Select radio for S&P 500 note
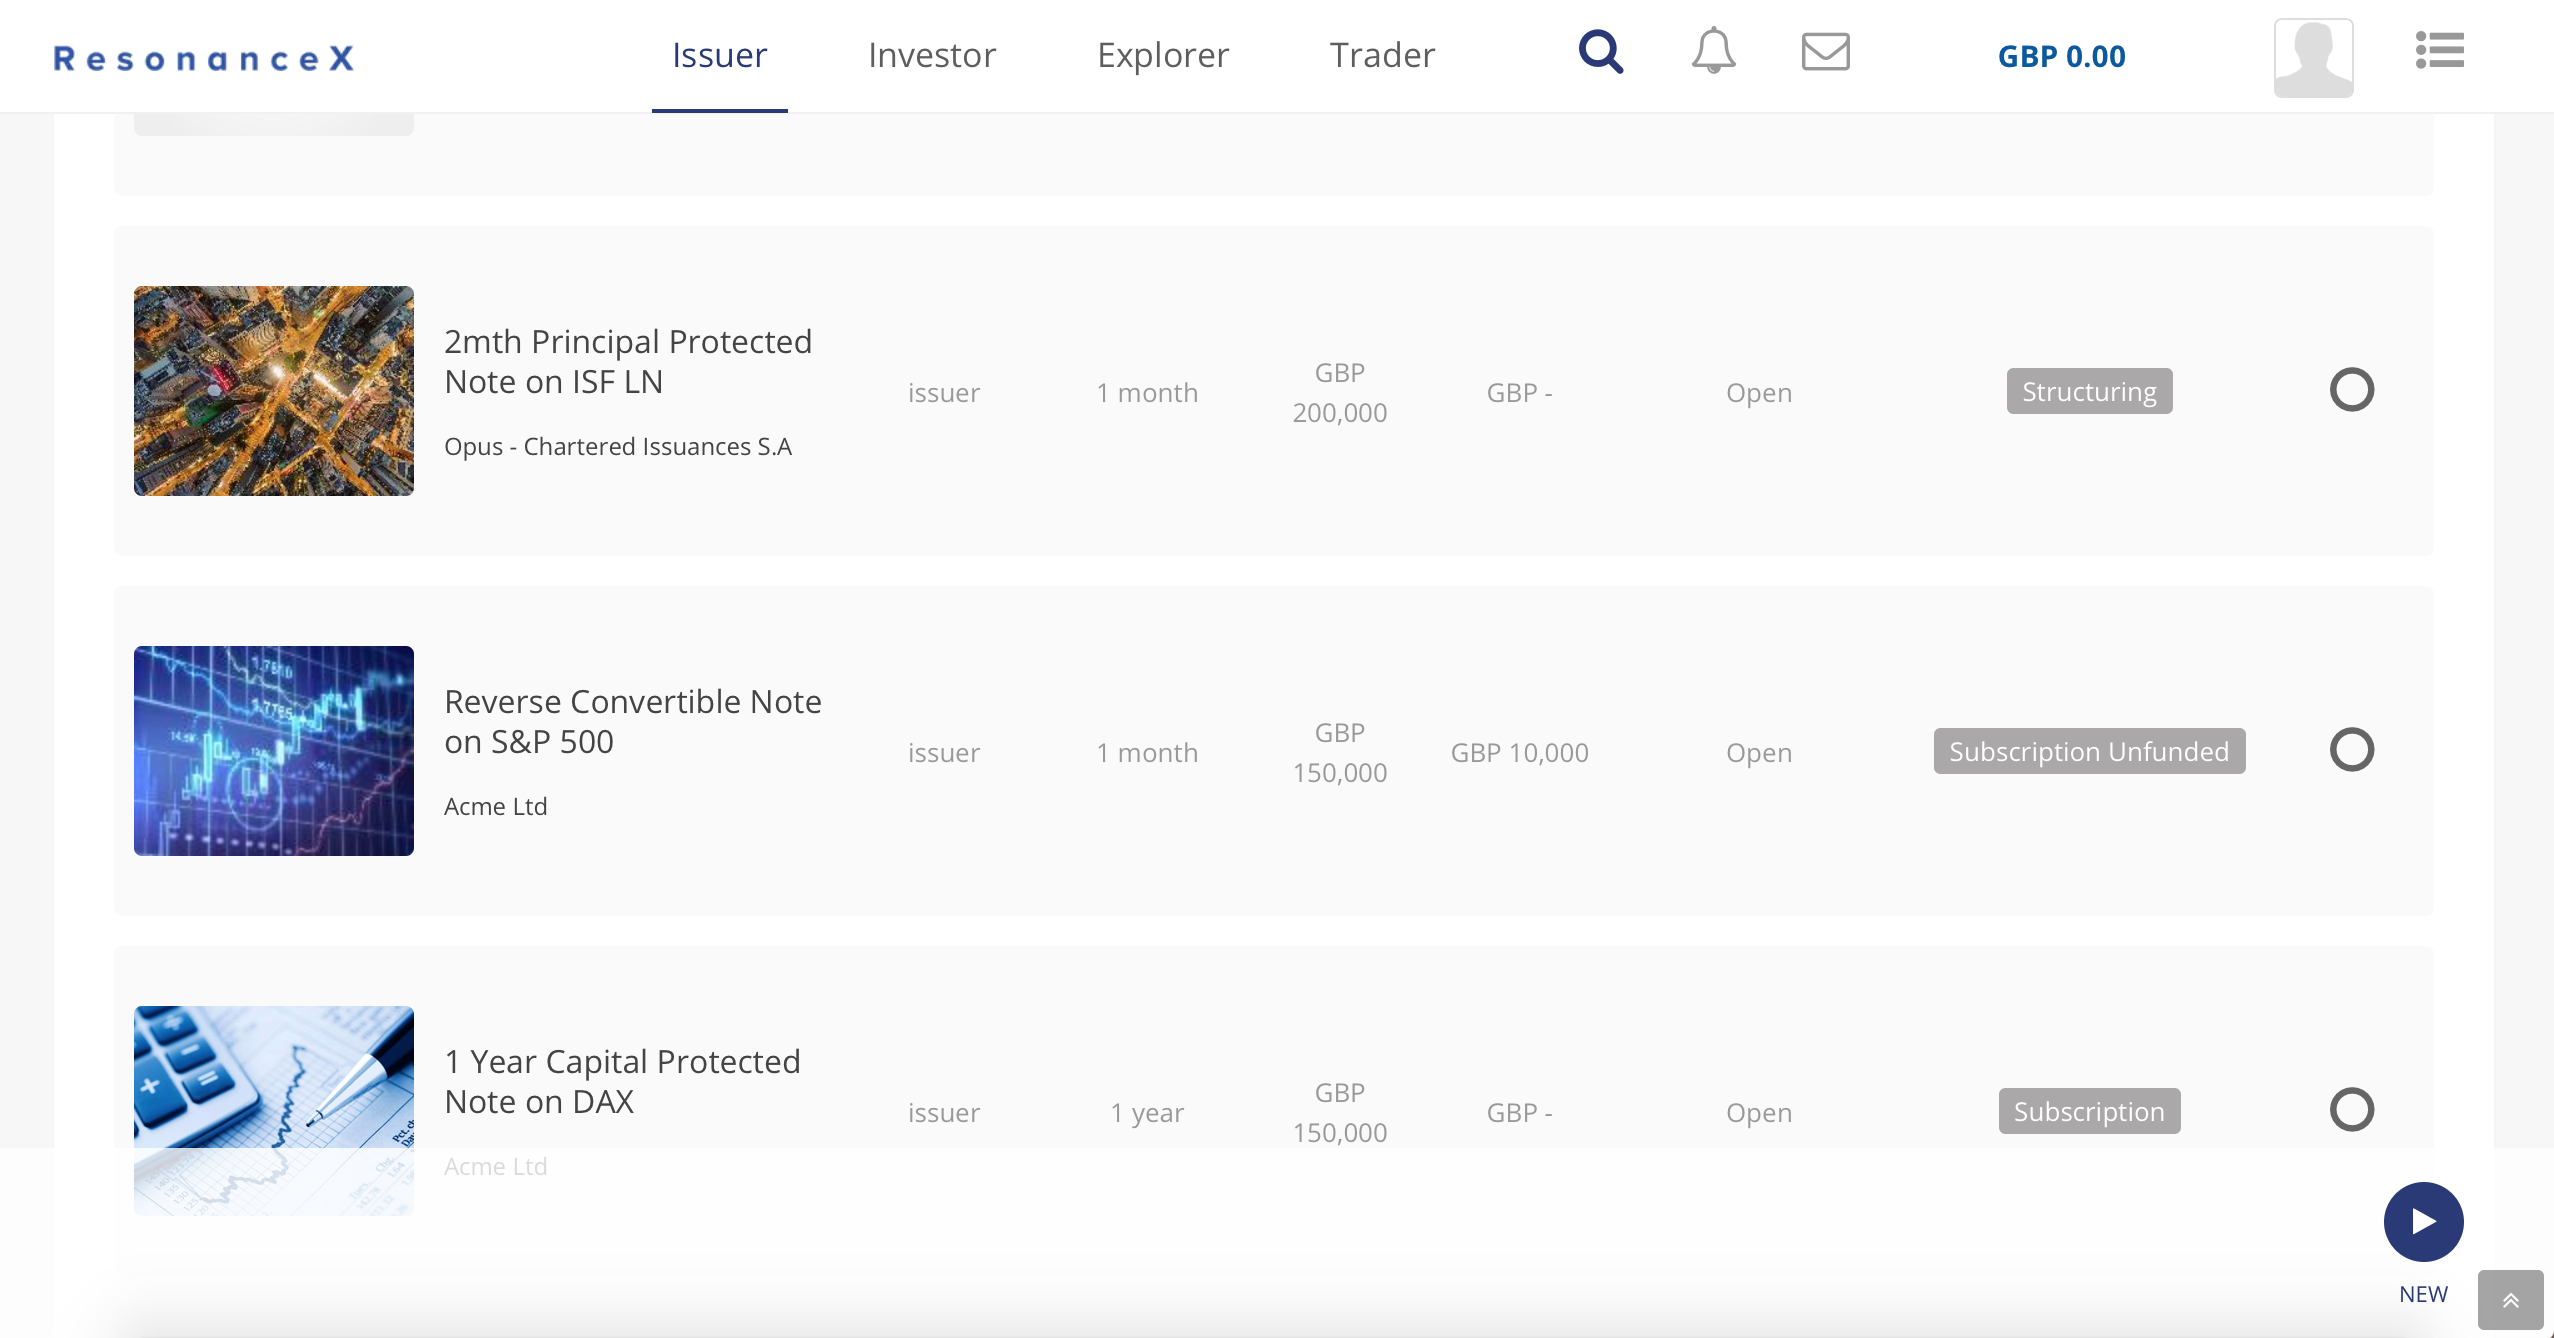Image resolution: width=2554 pixels, height=1338 pixels. coord(2351,750)
